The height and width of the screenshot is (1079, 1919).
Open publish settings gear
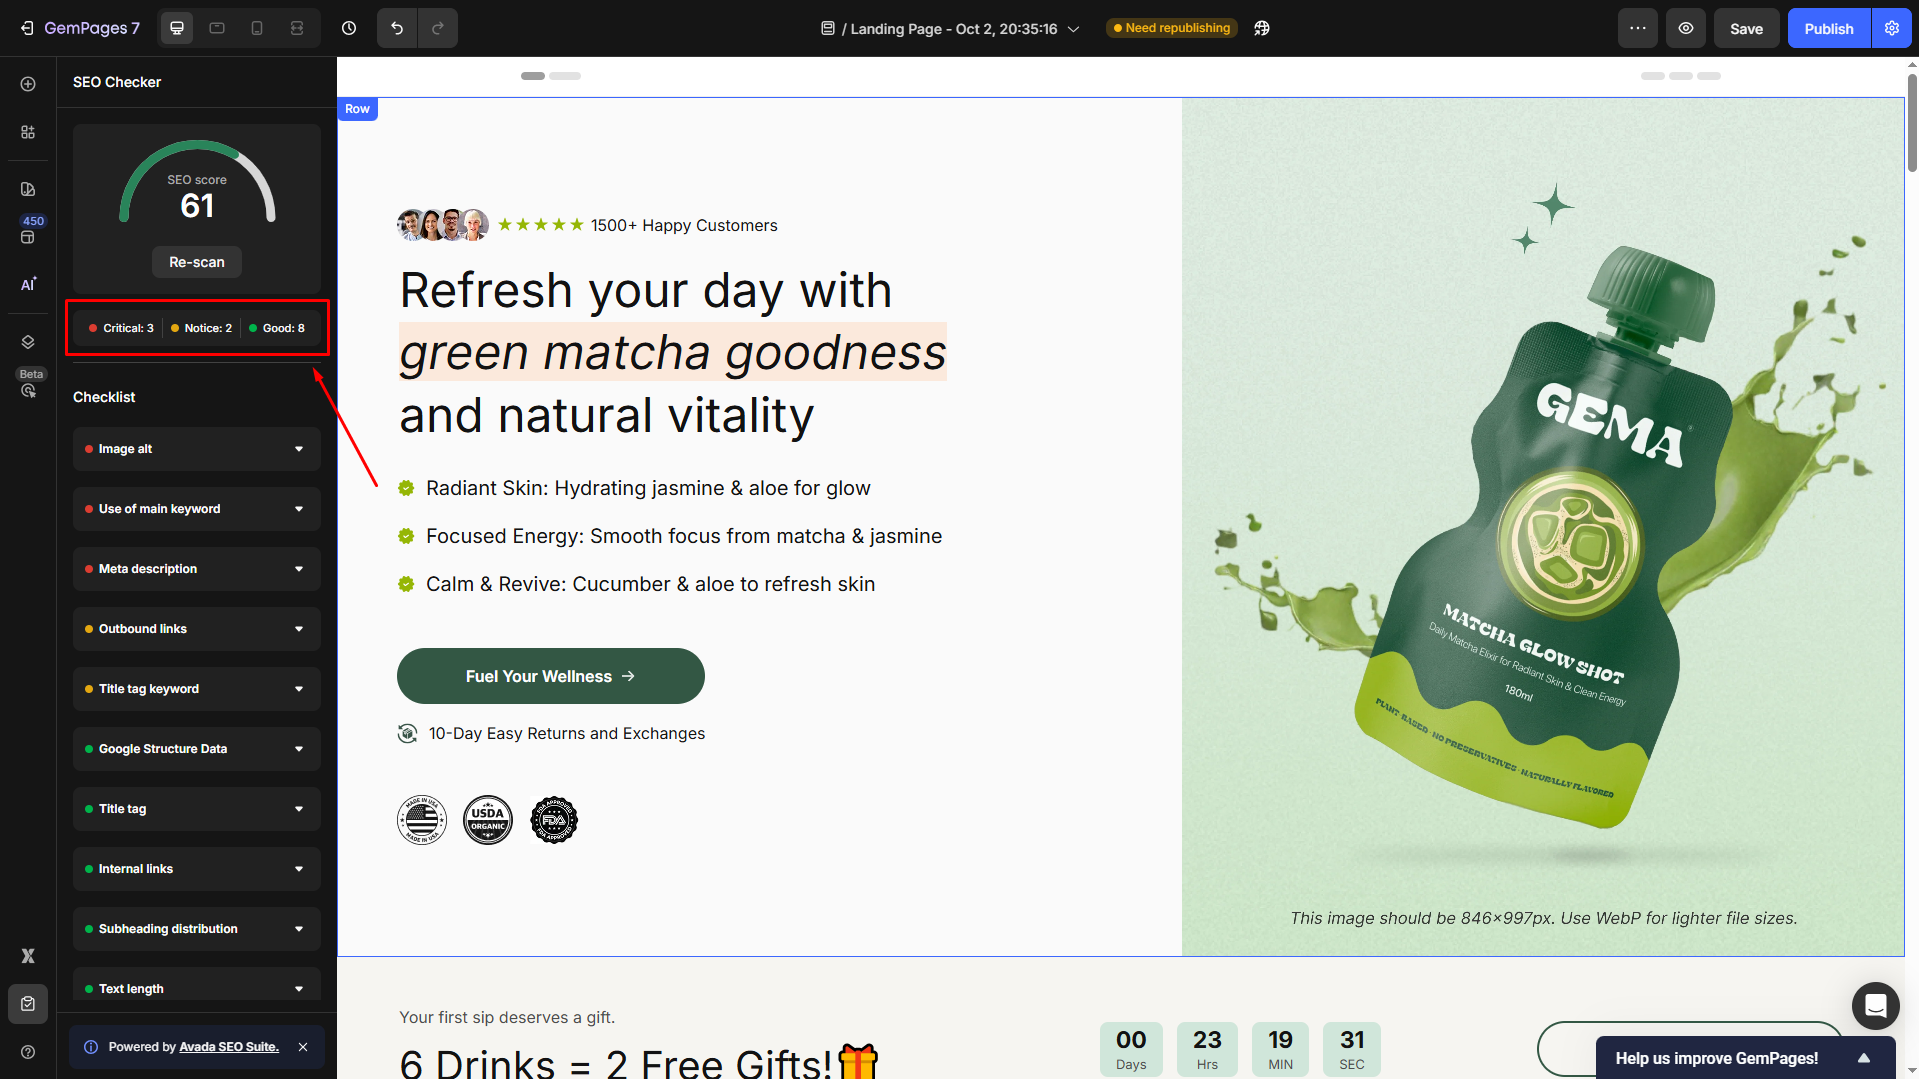[x=1892, y=28]
